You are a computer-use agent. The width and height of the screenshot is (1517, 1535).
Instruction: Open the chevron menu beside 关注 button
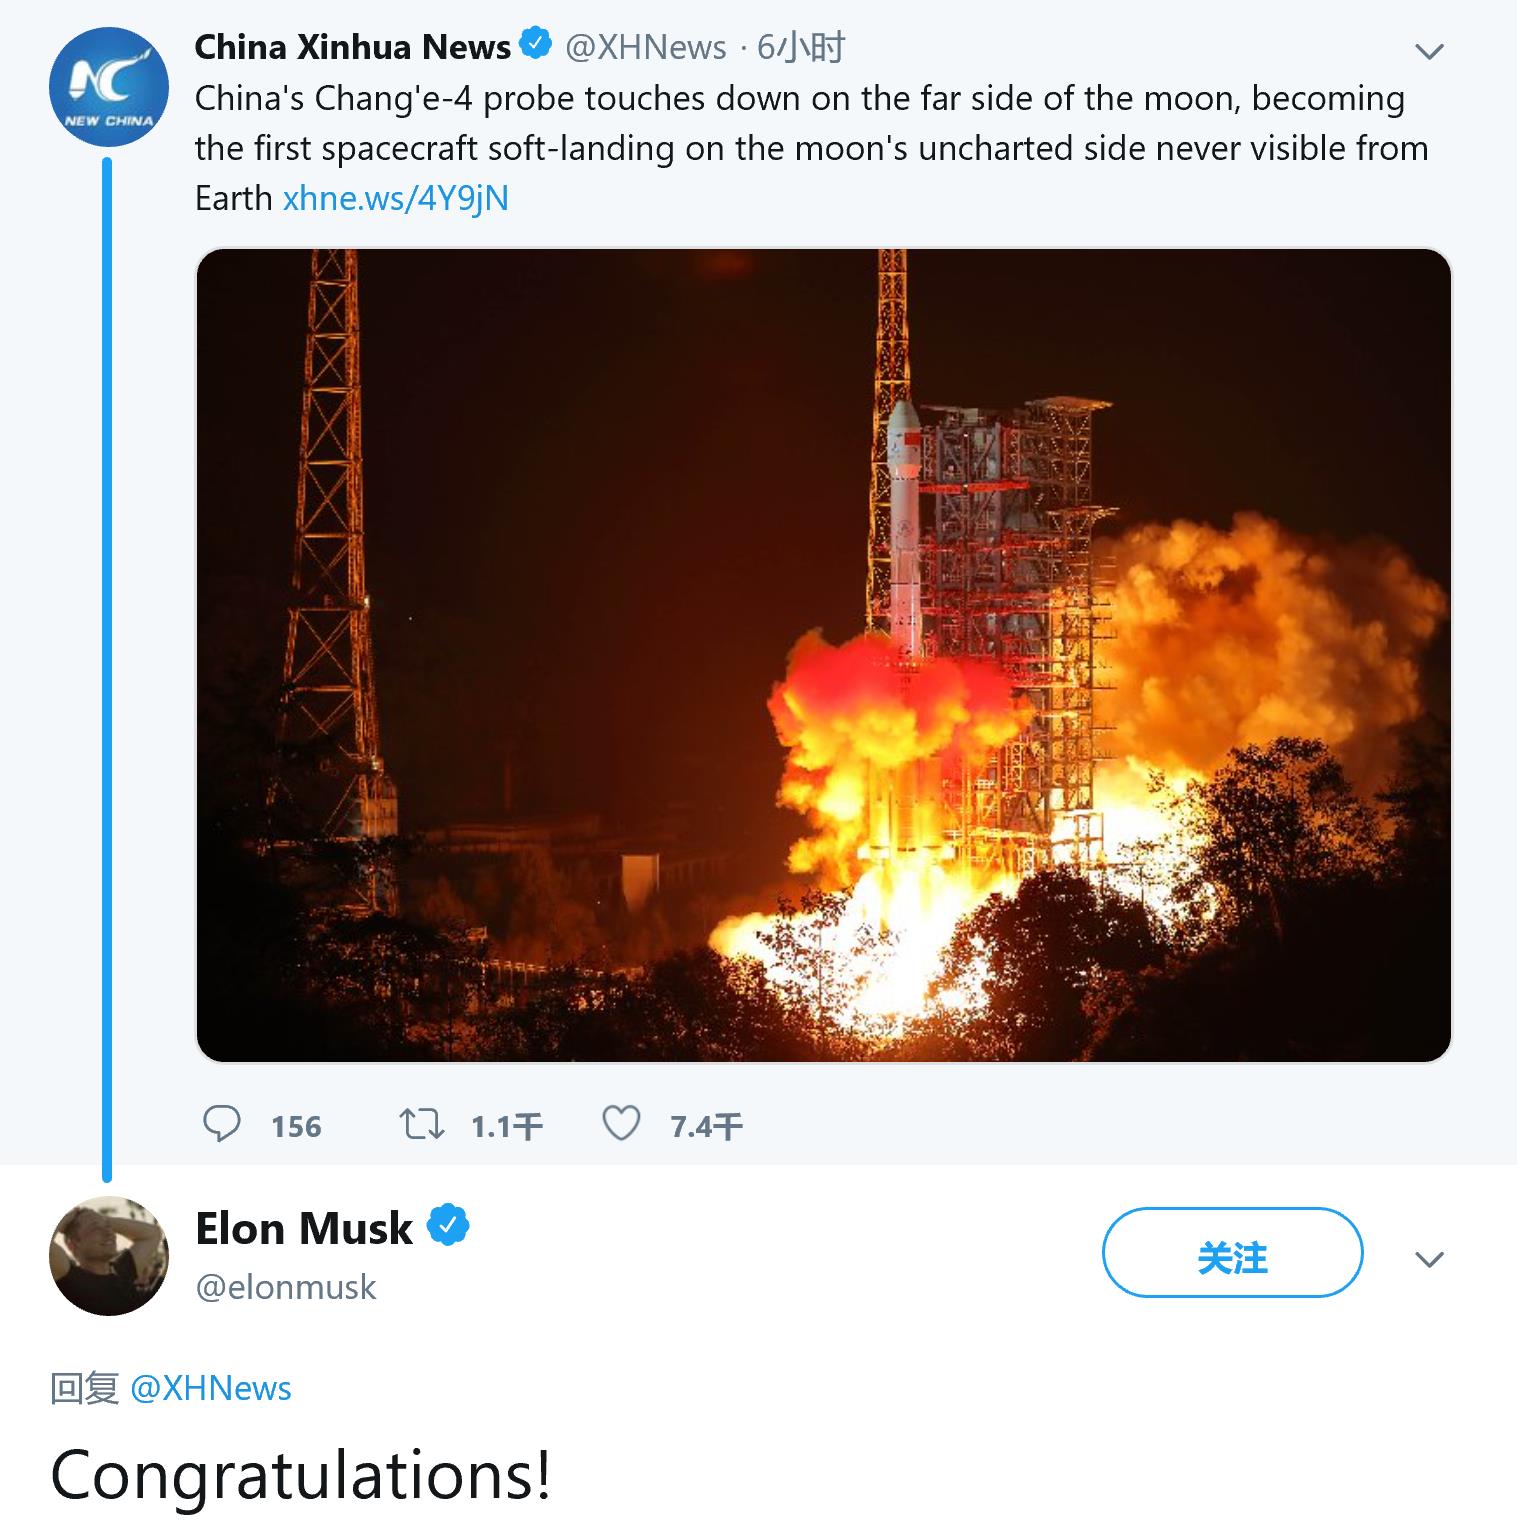coord(1430,1258)
